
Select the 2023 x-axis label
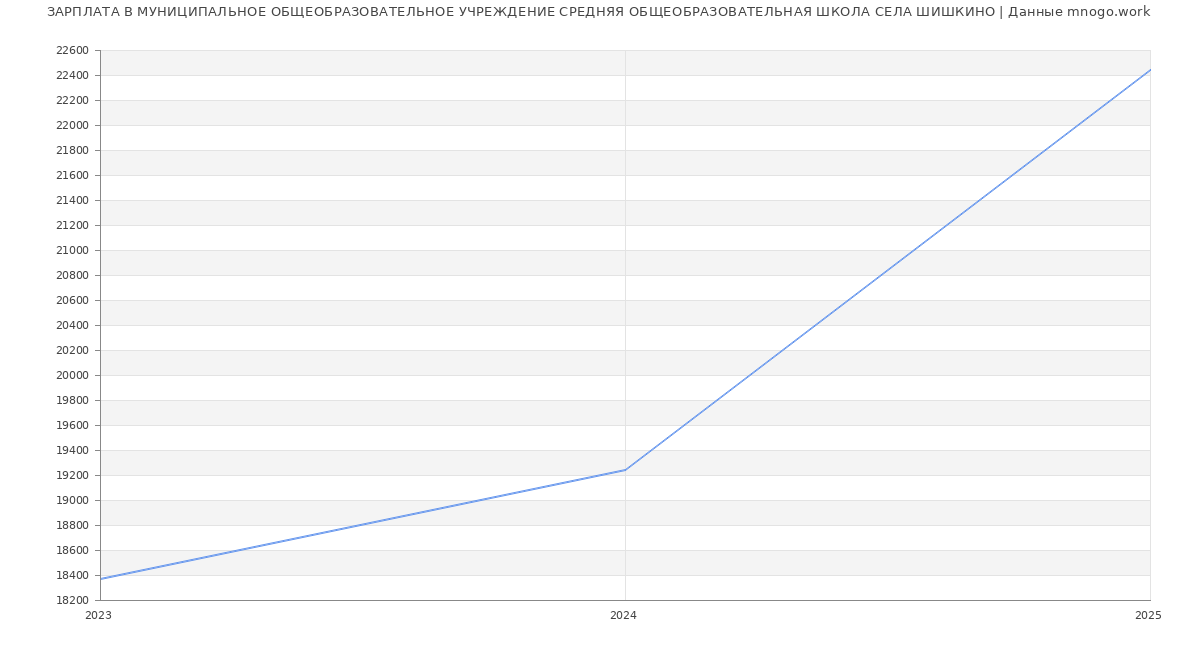click(x=98, y=616)
